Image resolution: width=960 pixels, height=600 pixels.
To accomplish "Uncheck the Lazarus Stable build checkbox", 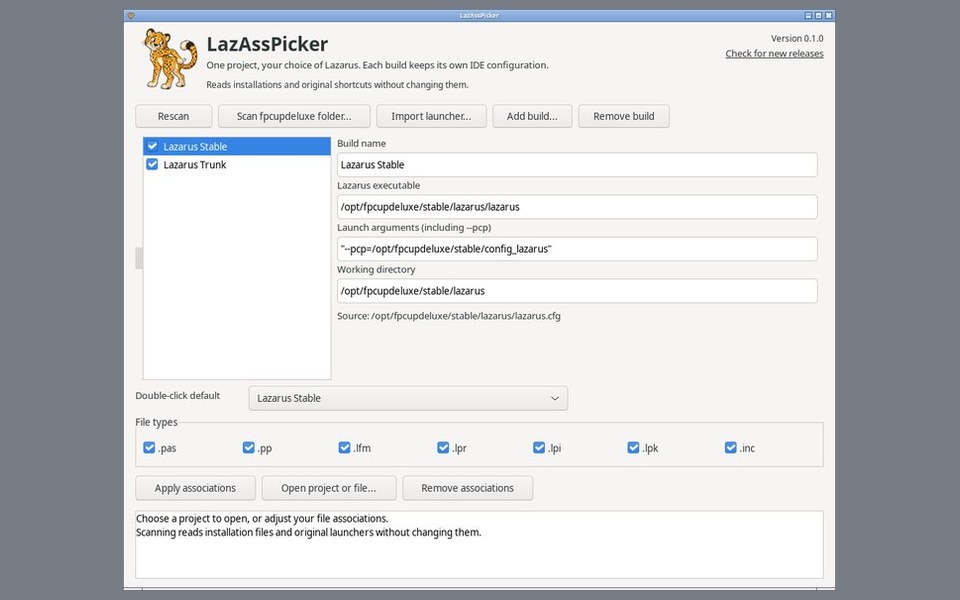I will pos(152,146).
